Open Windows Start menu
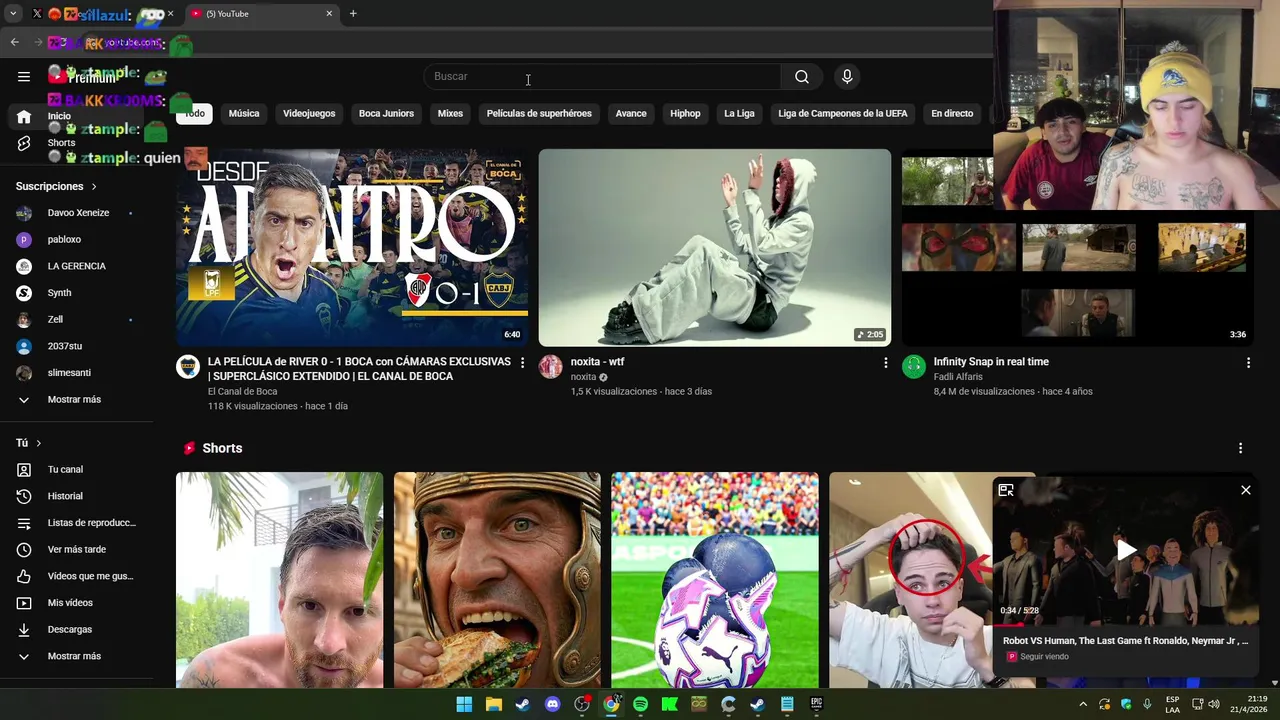The width and height of the screenshot is (1280, 720). pyautogui.click(x=464, y=704)
